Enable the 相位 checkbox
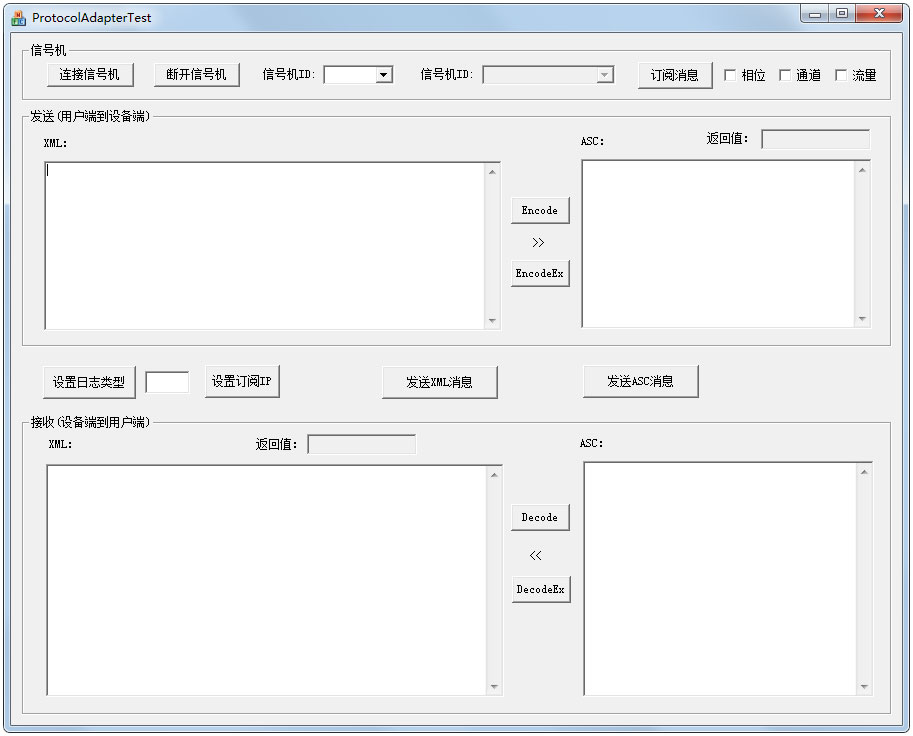The height and width of the screenshot is (736, 913). pos(730,75)
